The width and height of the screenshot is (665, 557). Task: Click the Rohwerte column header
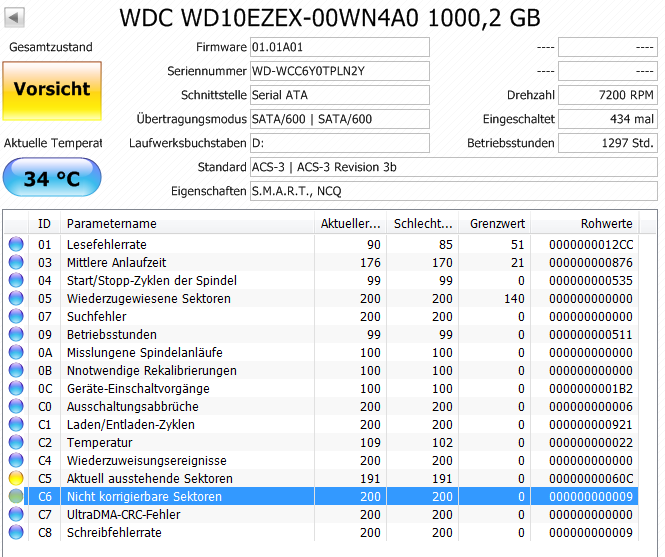(x=585, y=224)
